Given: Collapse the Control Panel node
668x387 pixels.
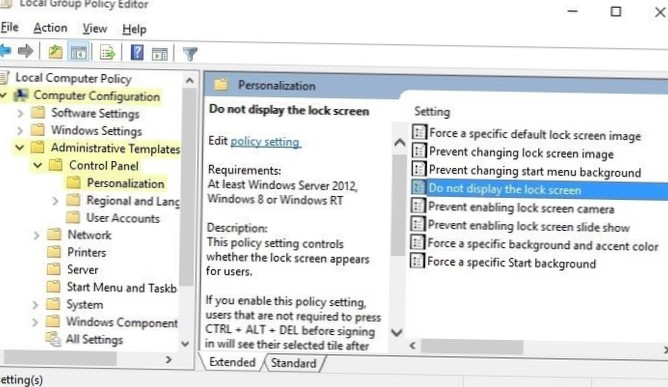Looking at the screenshot, I should tap(37, 165).
